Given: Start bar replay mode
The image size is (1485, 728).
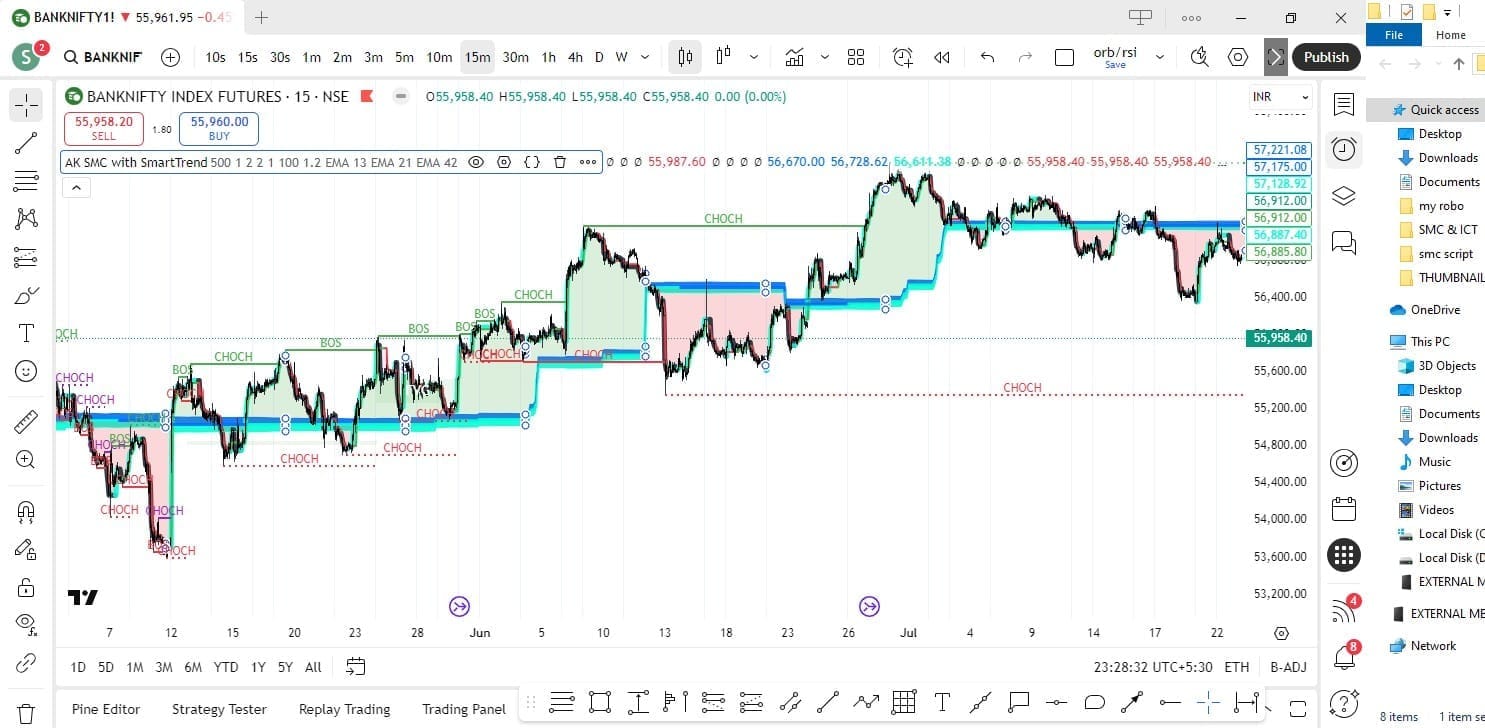Looking at the screenshot, I should [941, 57].
